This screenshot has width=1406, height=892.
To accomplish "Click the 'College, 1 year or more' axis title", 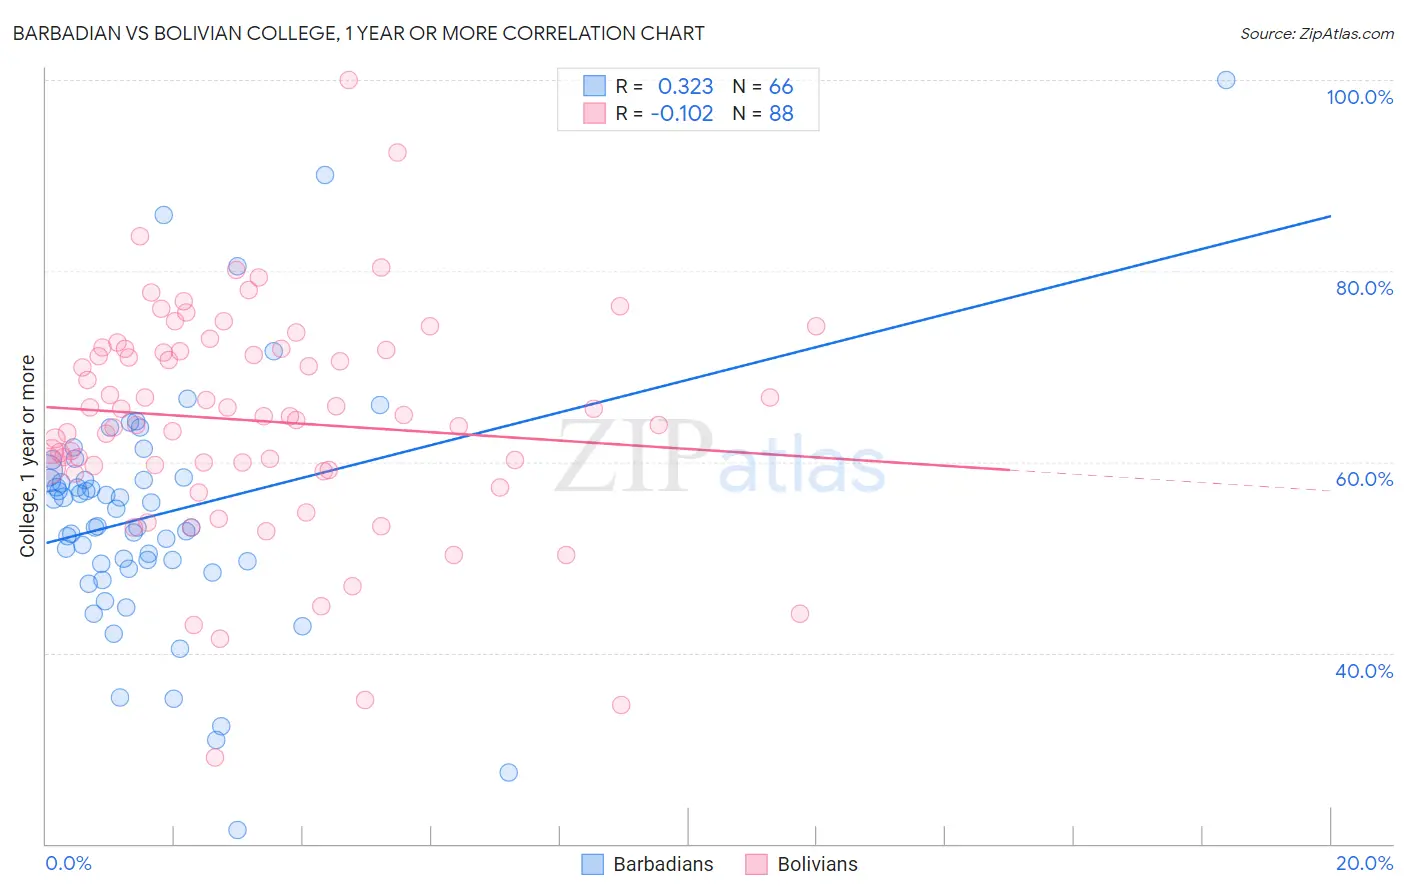I will tap(28, 456).
